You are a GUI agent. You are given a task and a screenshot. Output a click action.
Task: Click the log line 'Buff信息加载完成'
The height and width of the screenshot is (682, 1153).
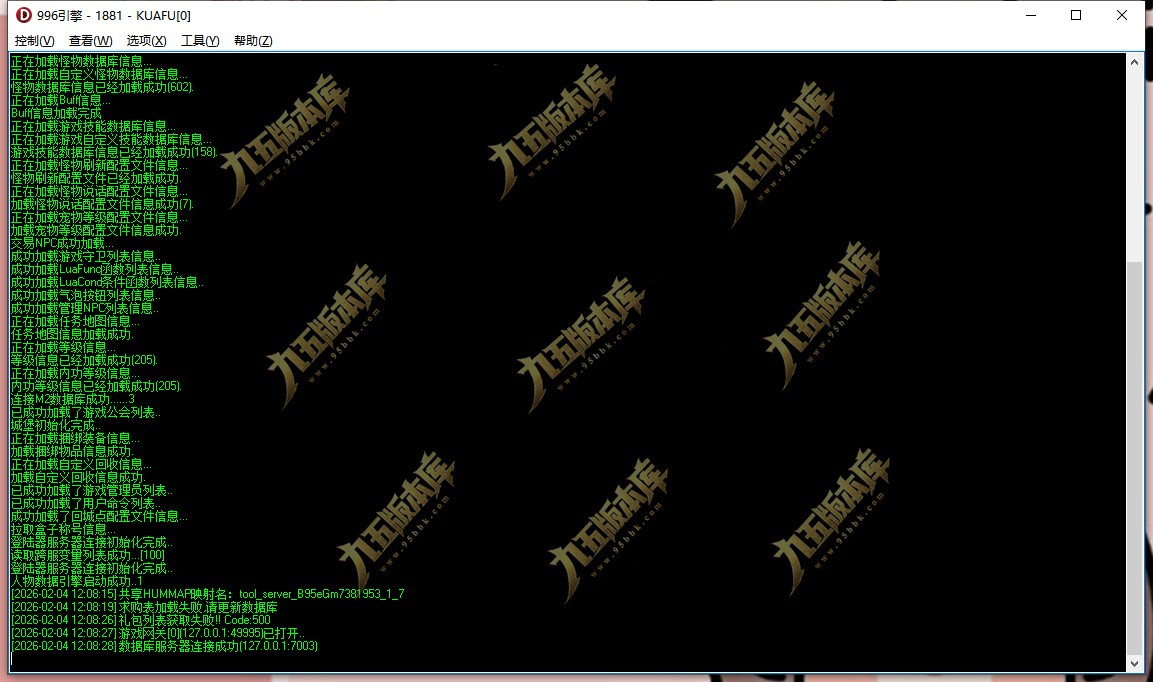pos(56,113)
